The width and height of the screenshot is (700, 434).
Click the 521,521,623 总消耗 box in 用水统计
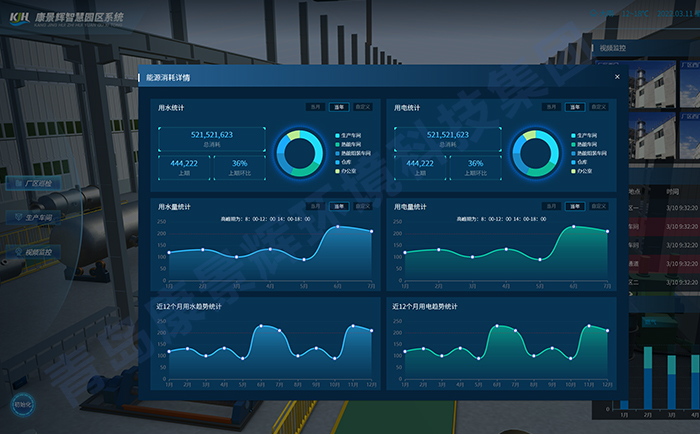[211, 138]
